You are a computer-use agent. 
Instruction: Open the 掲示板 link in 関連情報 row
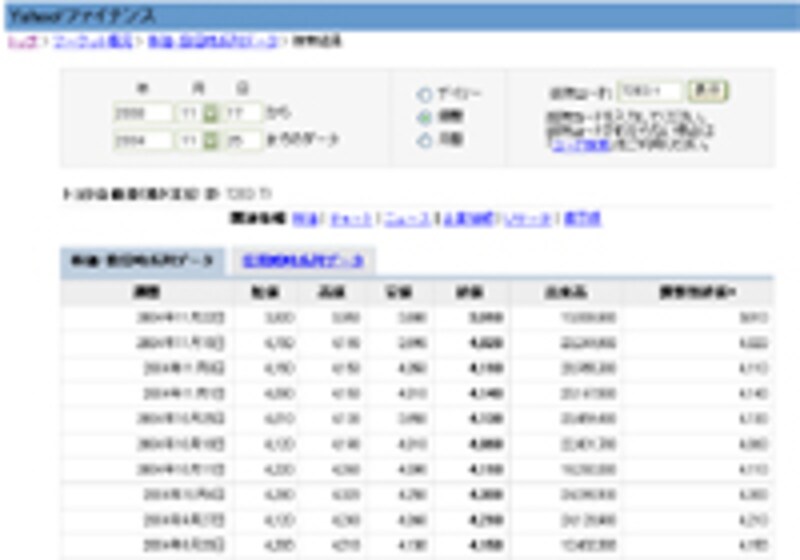point(583,219)
